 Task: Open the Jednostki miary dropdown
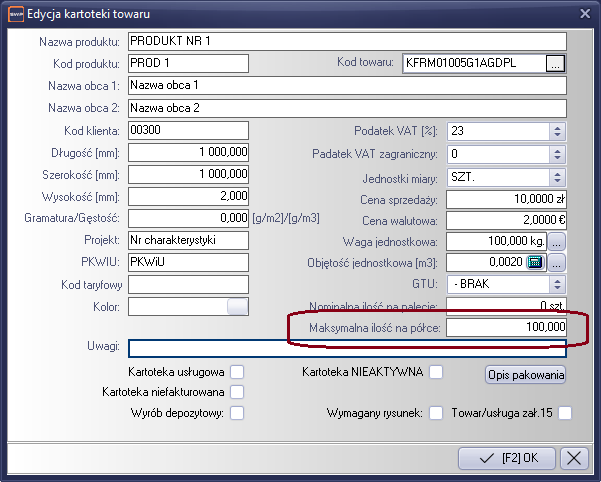[558, 176]
